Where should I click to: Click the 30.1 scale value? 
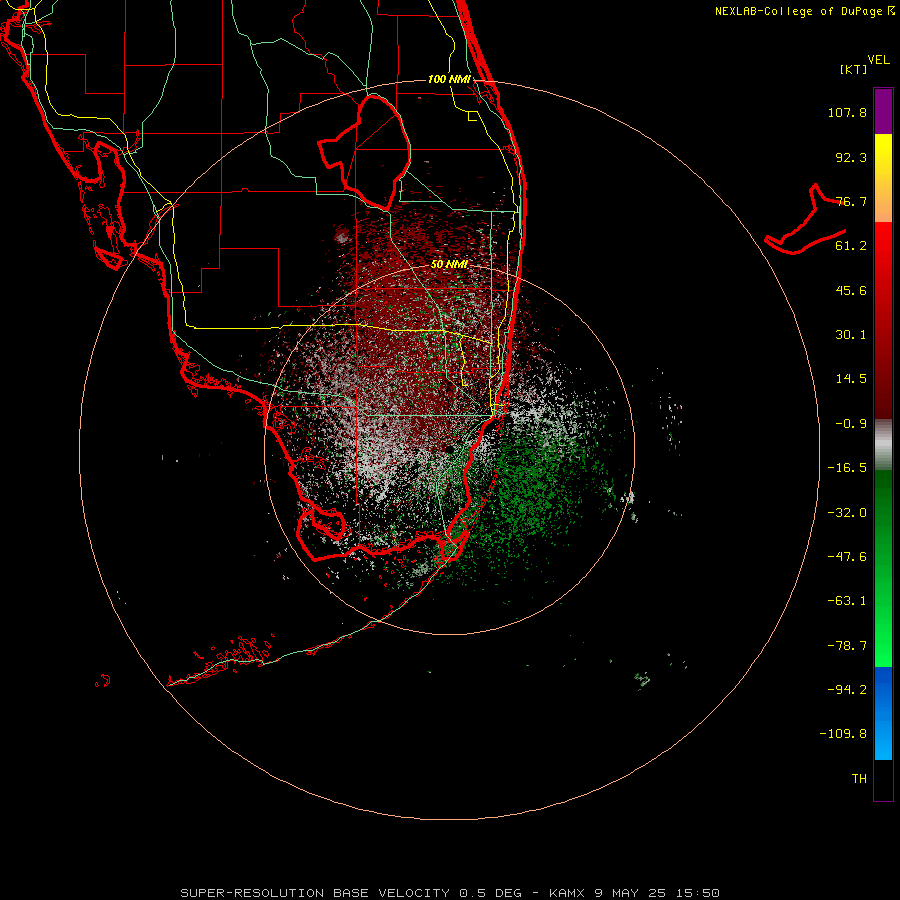click(851, 335)
